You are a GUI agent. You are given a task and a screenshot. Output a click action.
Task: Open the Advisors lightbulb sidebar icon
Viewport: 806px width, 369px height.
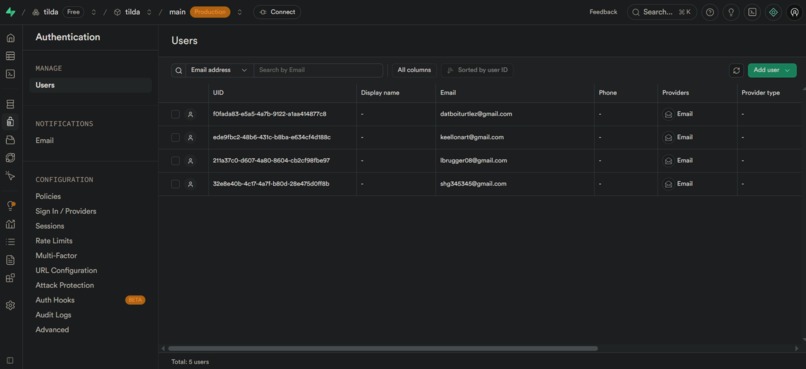tap(10, 206)
